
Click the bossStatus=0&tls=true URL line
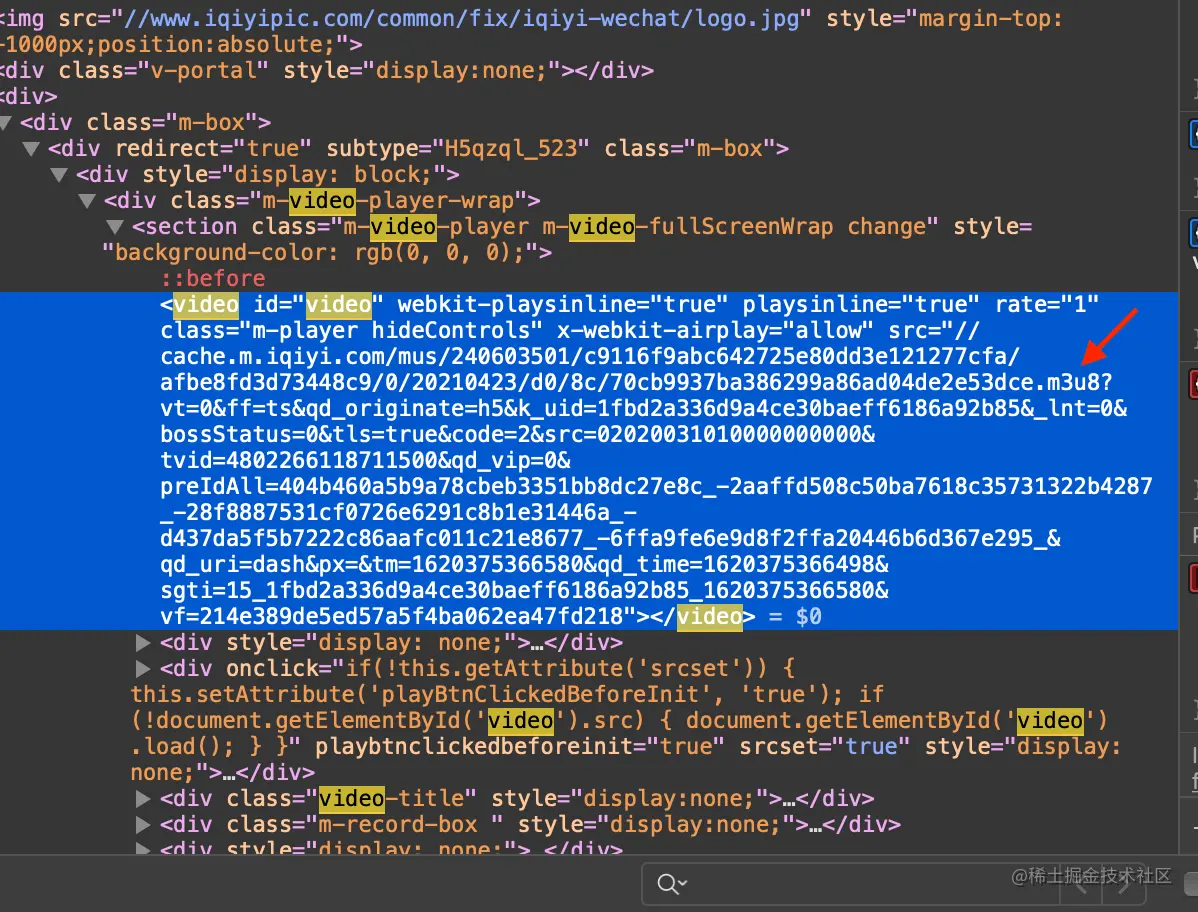click(518, 435)
